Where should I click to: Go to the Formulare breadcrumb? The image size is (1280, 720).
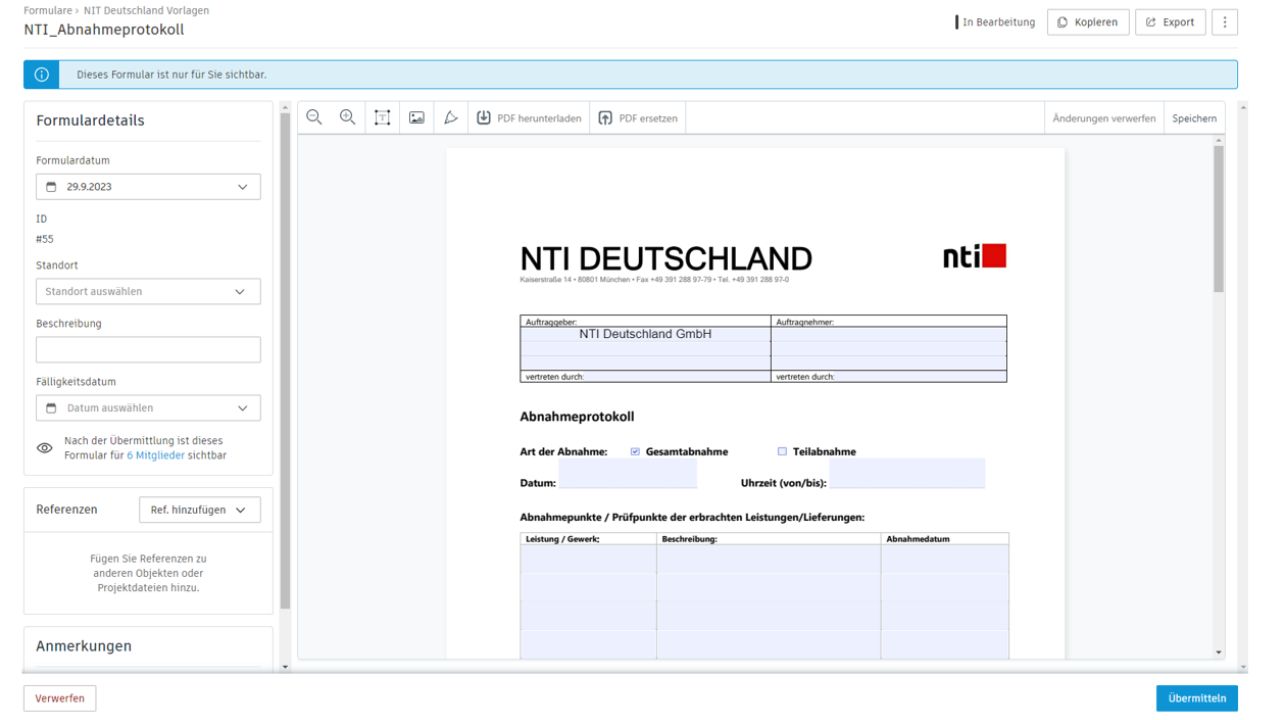click(47, 10)
